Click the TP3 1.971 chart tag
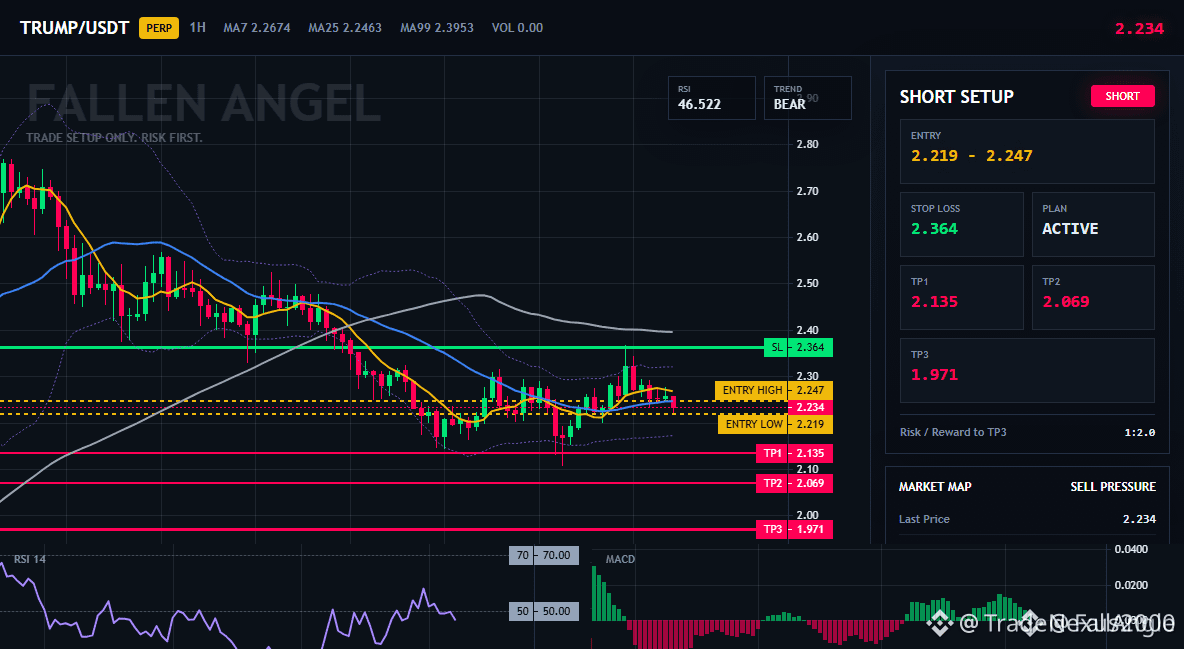 (794, 529)
